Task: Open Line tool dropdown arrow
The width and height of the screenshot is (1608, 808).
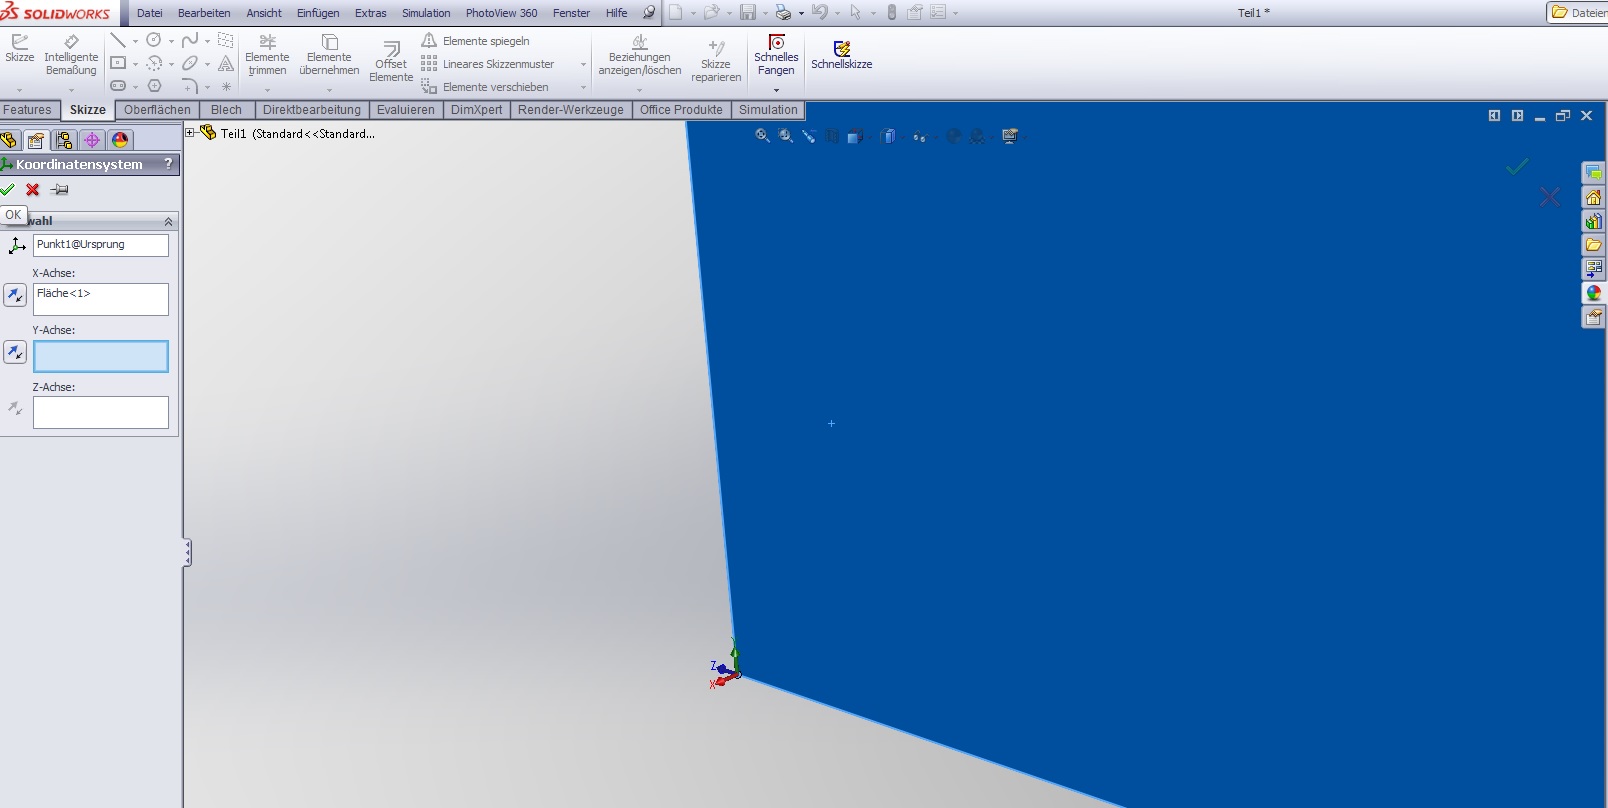Action: [x=135, y=41]
